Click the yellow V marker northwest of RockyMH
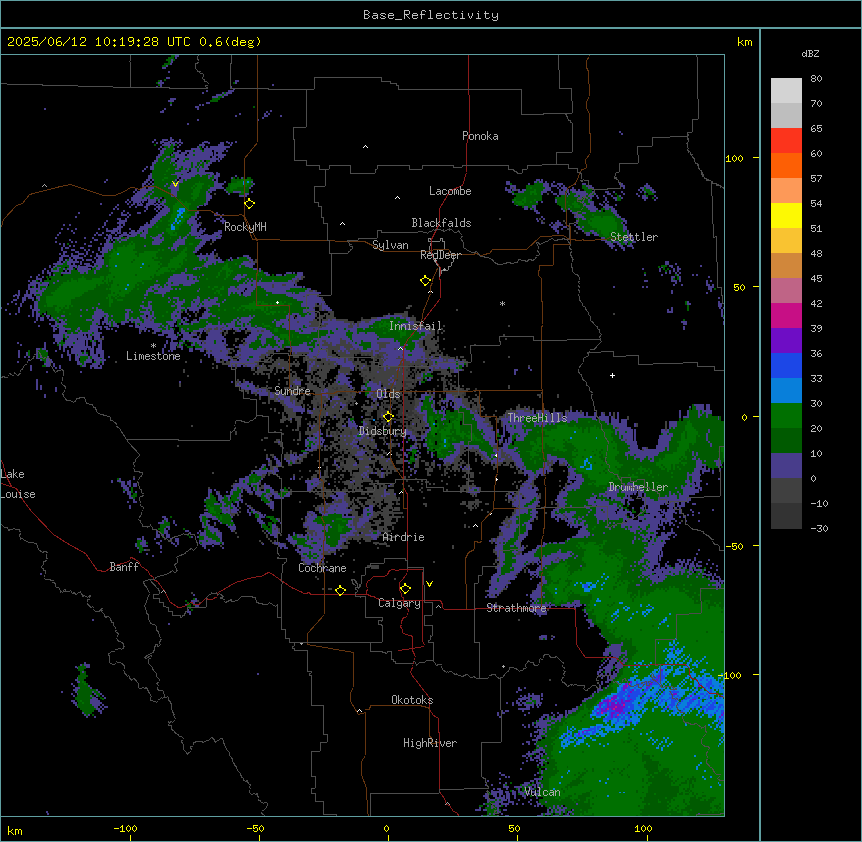862x842 pixels. (175, 184)
